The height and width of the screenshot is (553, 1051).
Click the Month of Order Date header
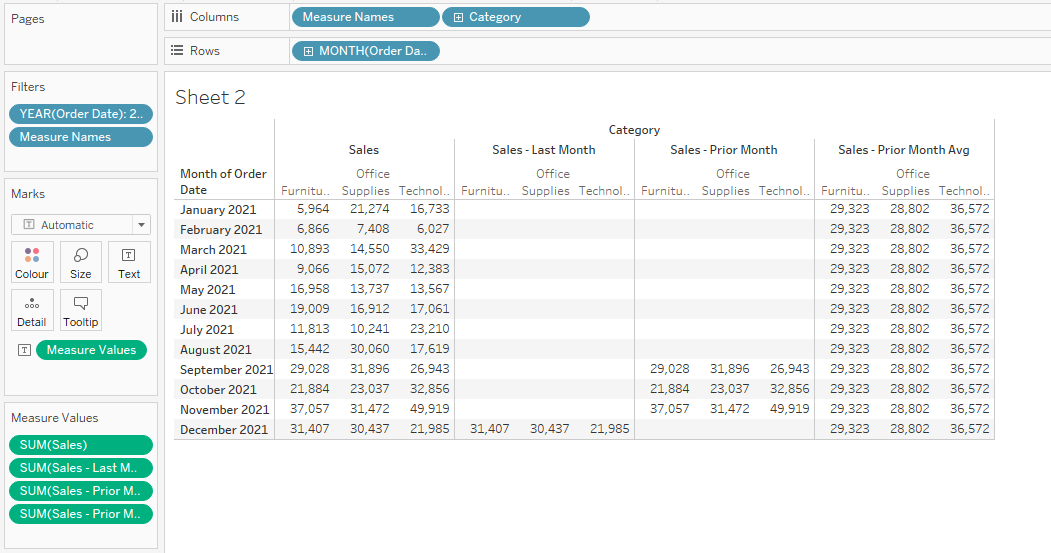tap(223, 181)
